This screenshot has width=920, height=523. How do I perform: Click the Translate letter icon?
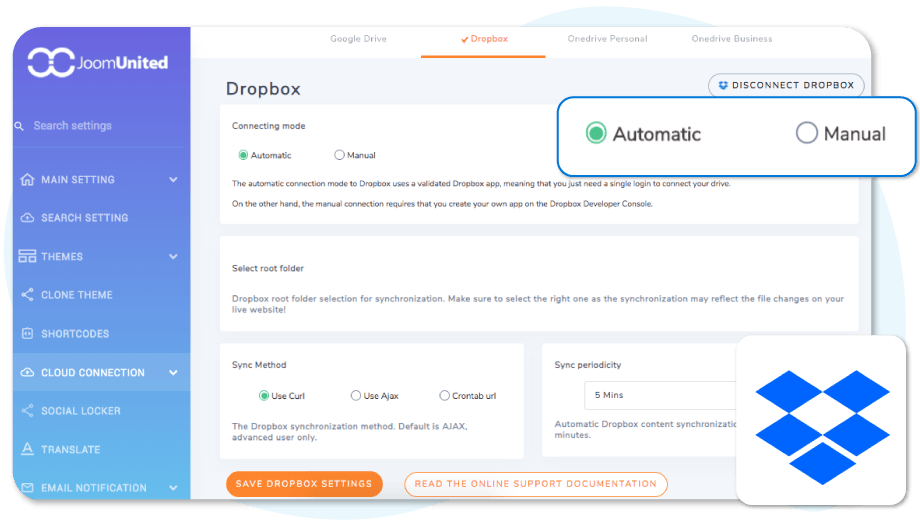click(x=27, y=449)
